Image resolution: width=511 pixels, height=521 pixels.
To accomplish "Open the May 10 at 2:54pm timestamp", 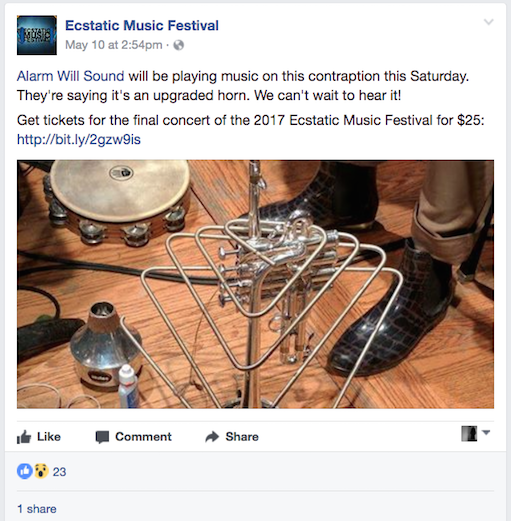I will (x=114, y=45).
